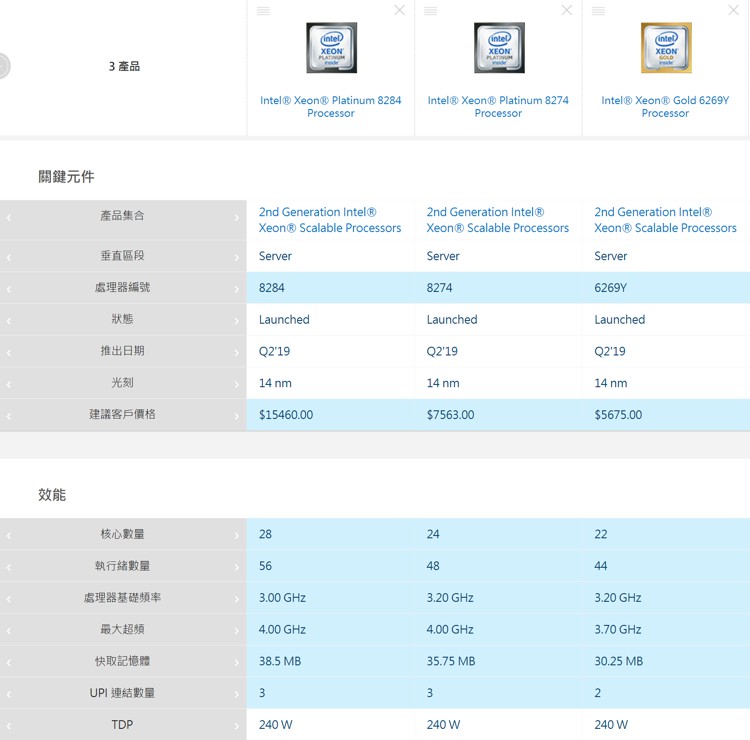Open 6269Y's 2nd Generation Xeon Scalable link
This screenshot has height=740, width=750.
(x=665, y=220)
